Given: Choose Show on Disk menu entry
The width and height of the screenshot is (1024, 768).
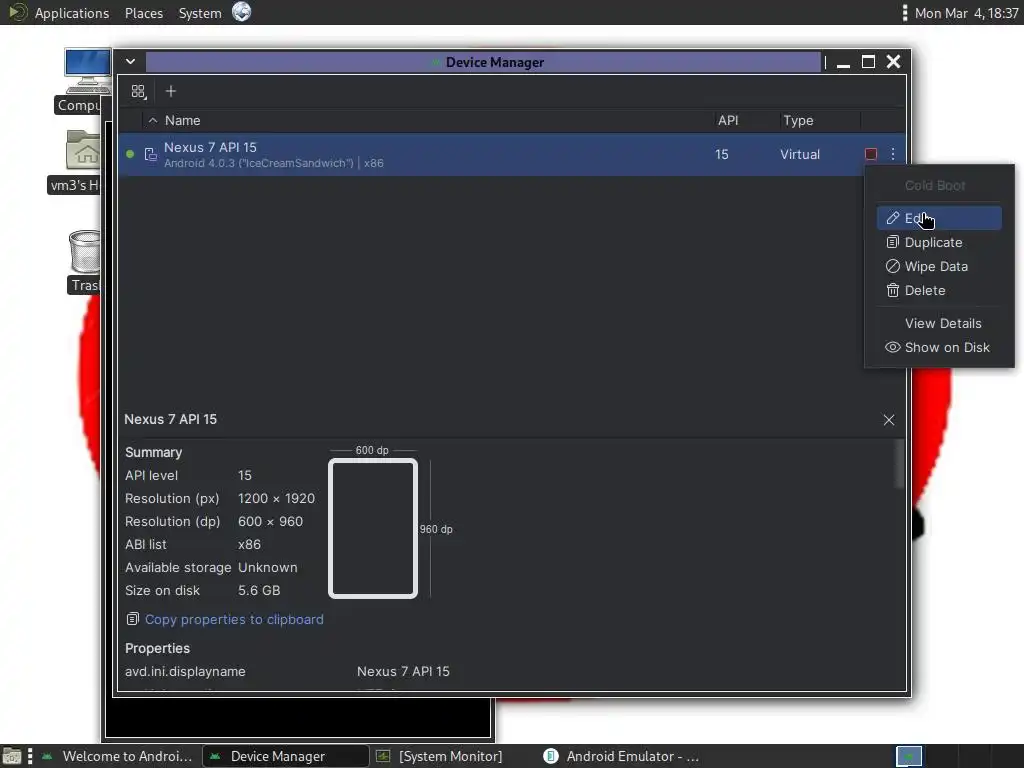Looking at the screenshot, I should [938, 347].
